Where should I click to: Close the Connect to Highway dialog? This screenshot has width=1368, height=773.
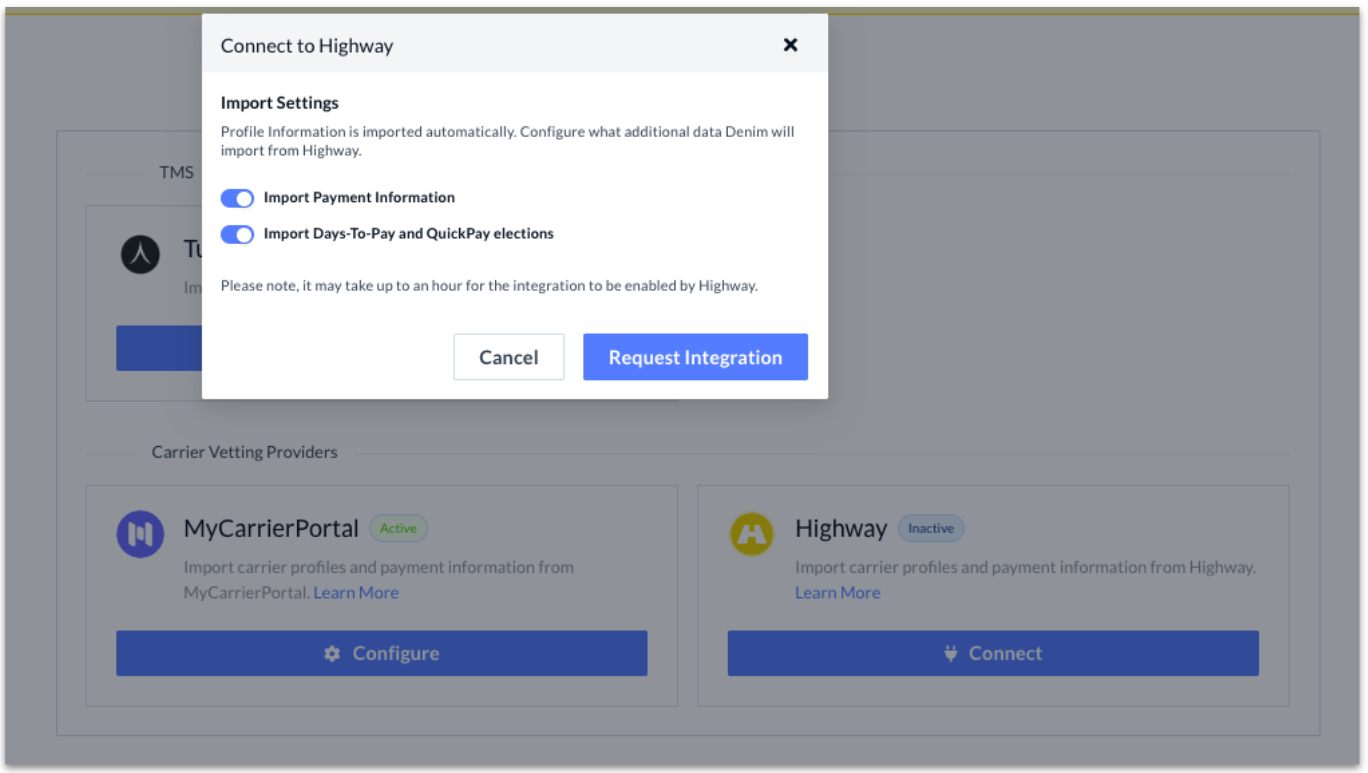(x=790, y=45)
